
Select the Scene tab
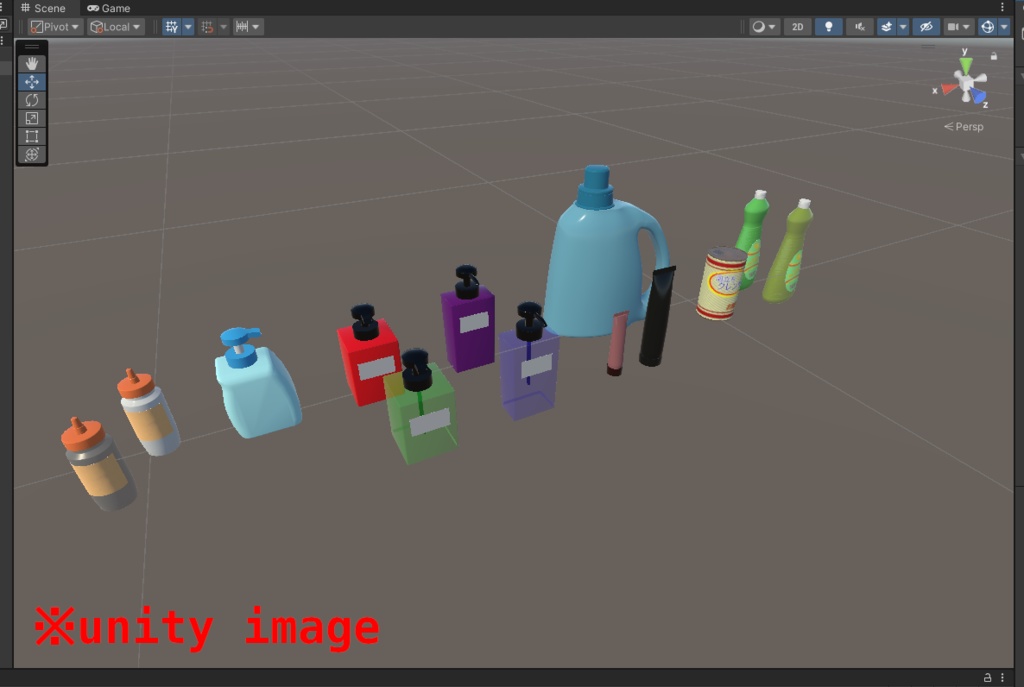pyautogui.click(x=45, y=8)
